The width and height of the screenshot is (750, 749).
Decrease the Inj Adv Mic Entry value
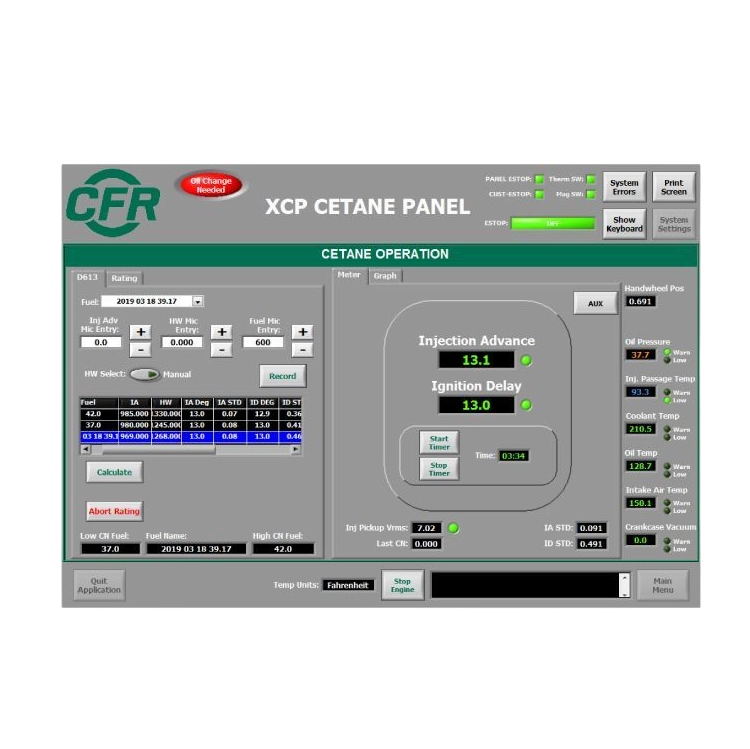click(x=141, y=350)
